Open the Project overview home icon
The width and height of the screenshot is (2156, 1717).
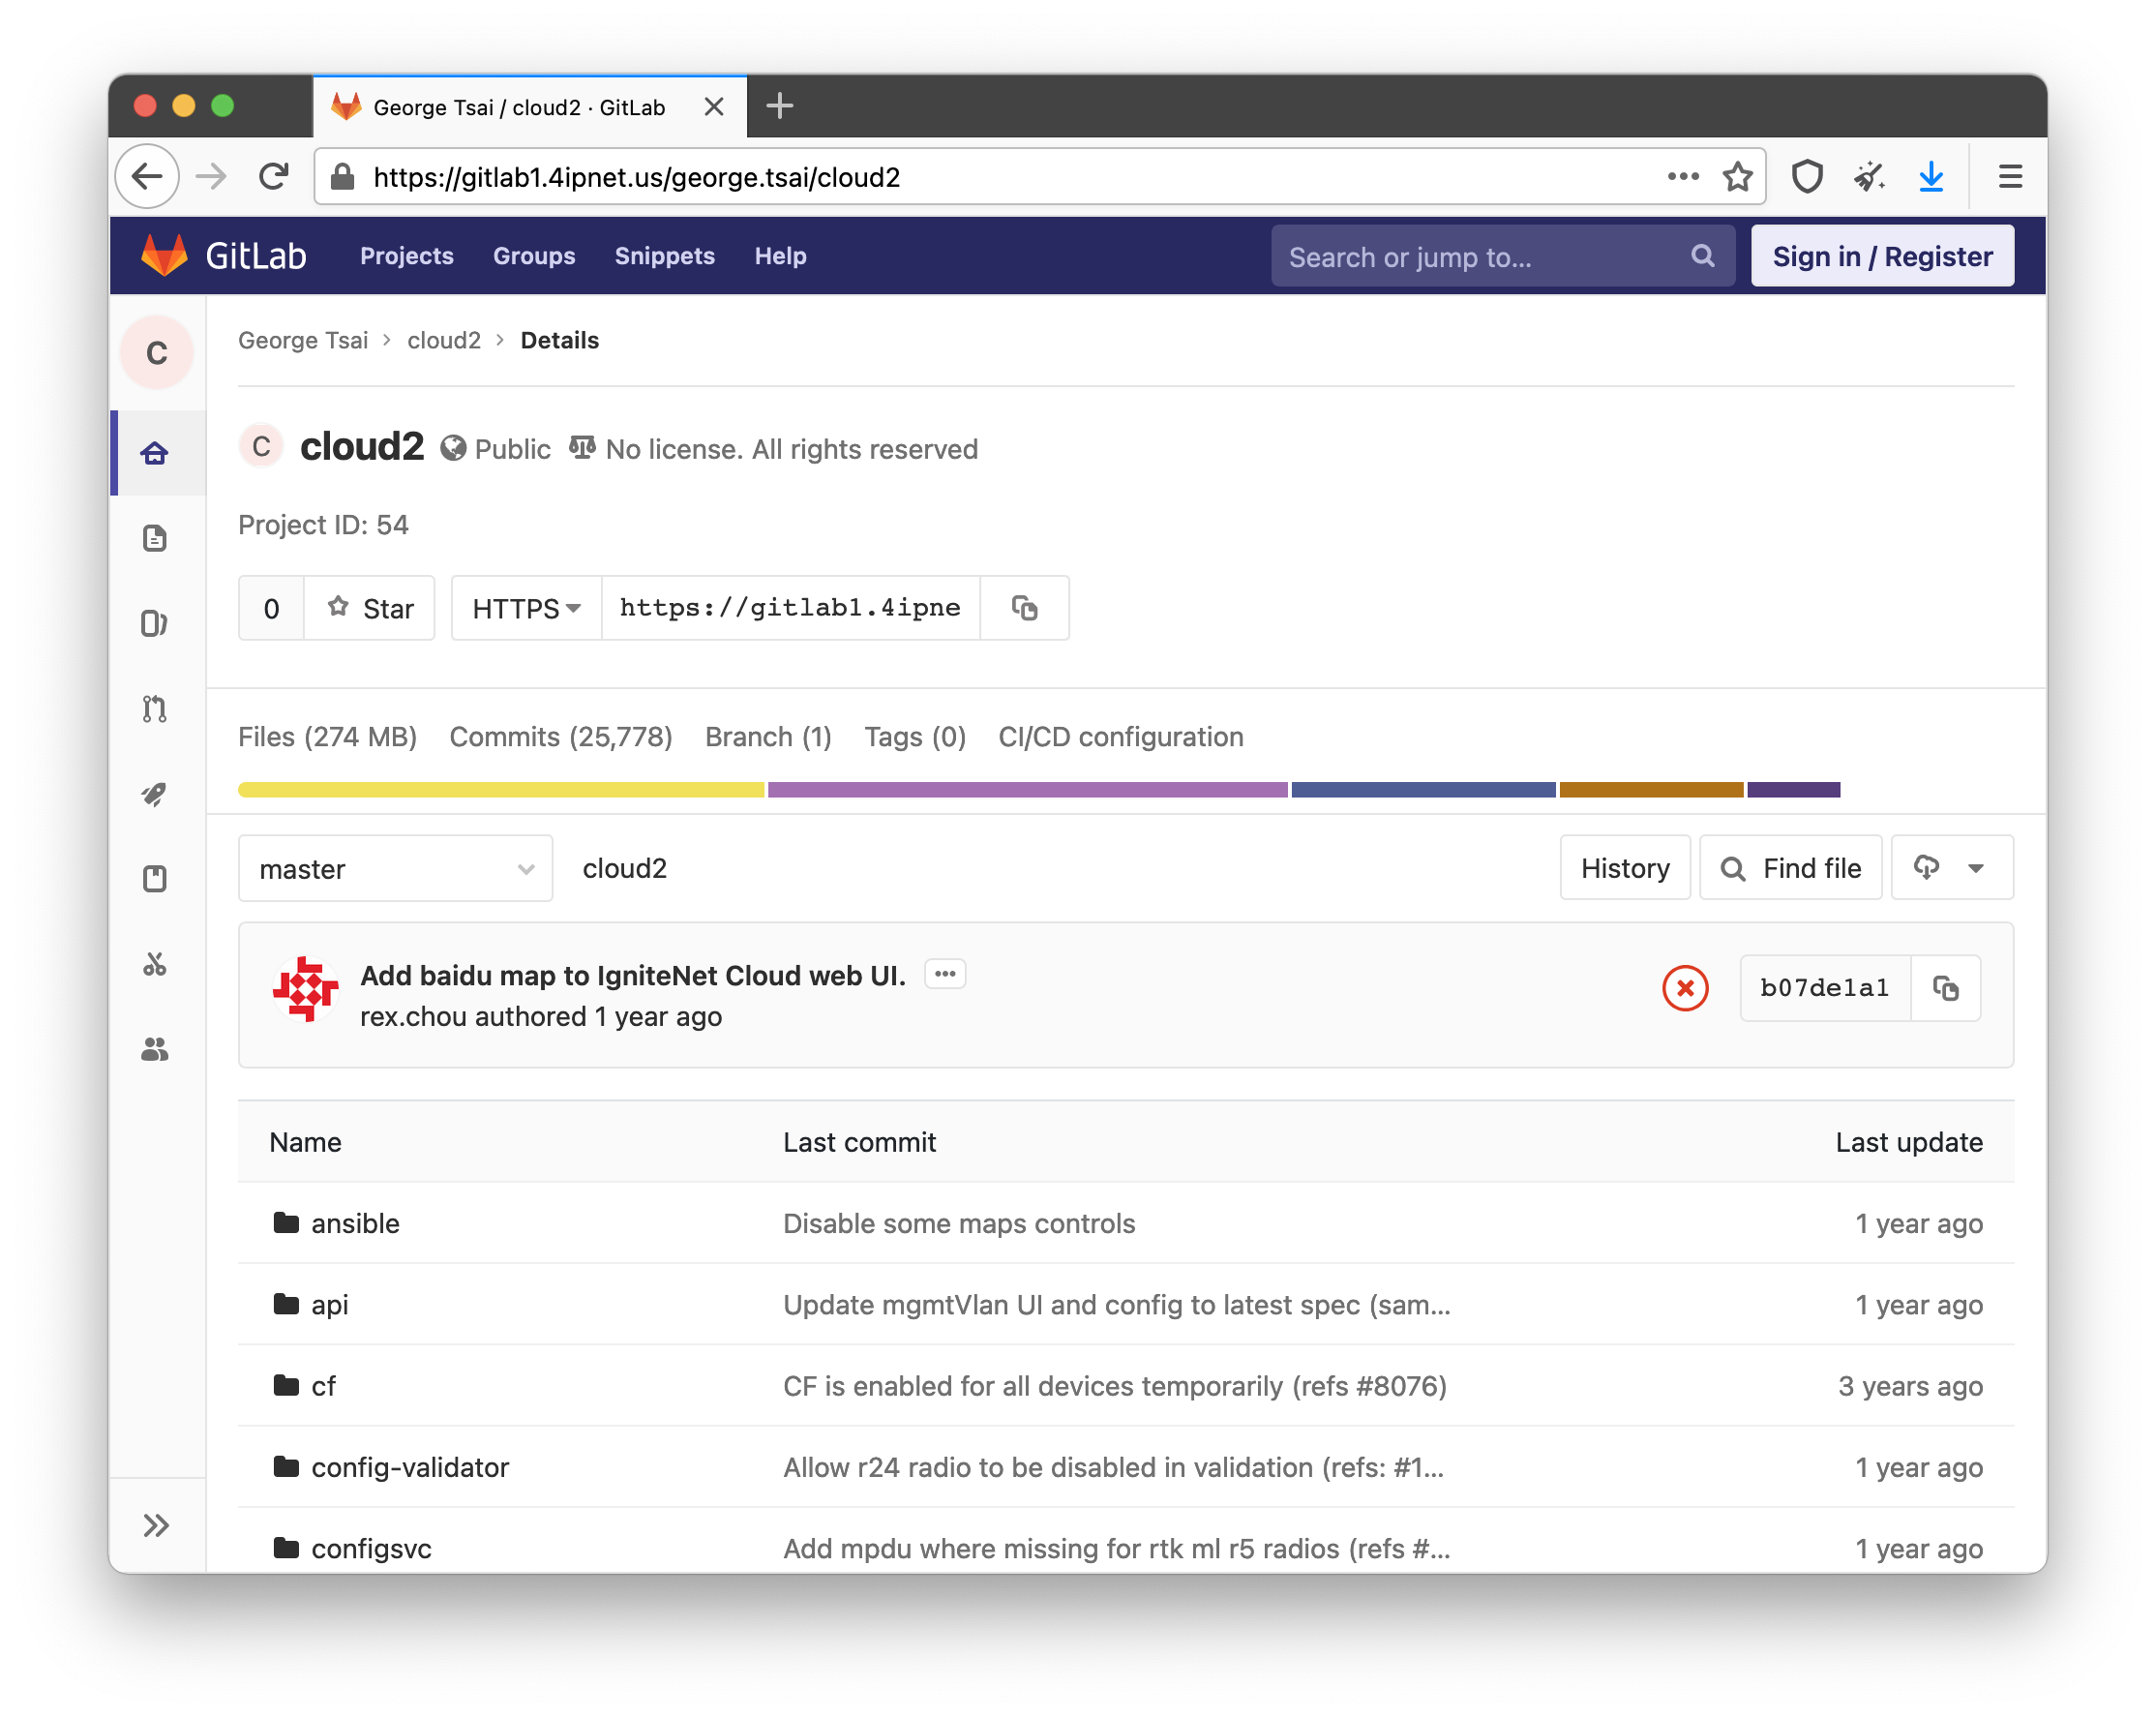155,453
